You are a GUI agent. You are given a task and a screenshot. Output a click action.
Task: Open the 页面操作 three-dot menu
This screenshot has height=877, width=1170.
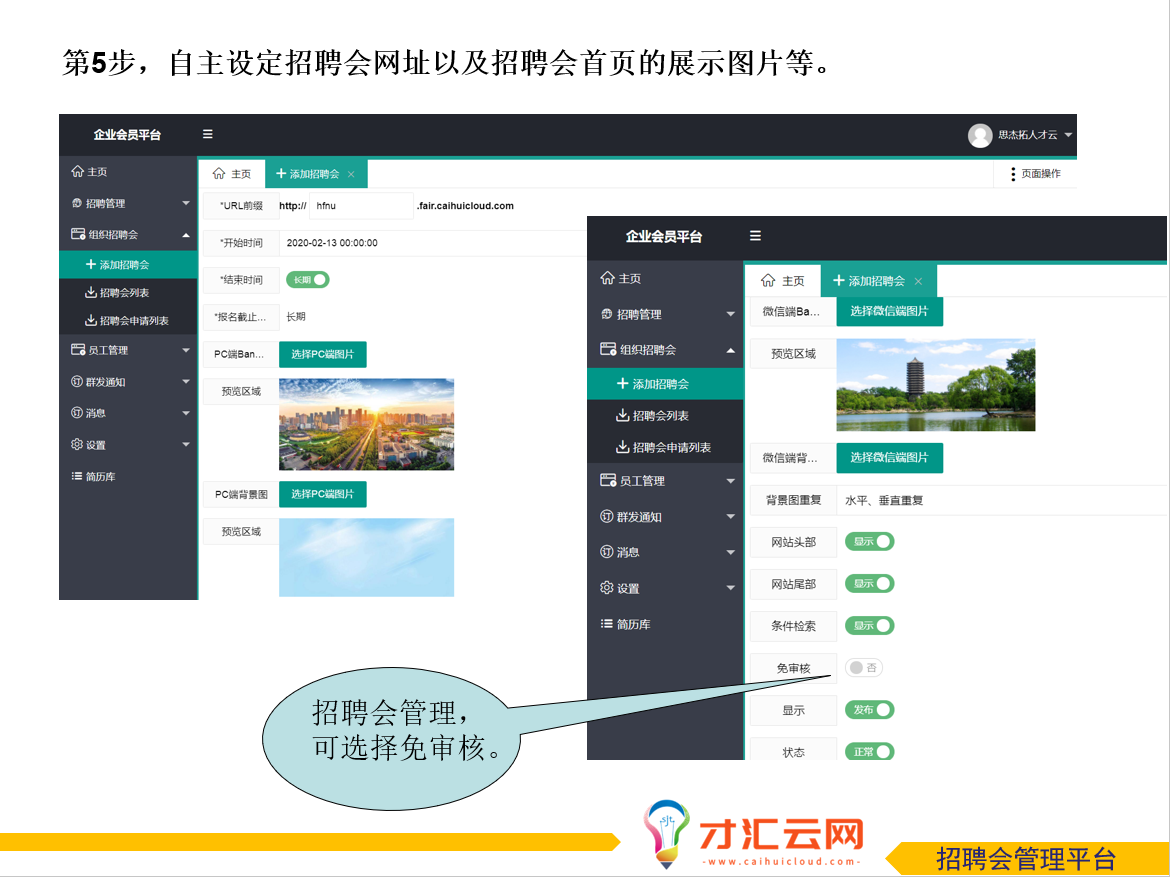[1013, 174]
